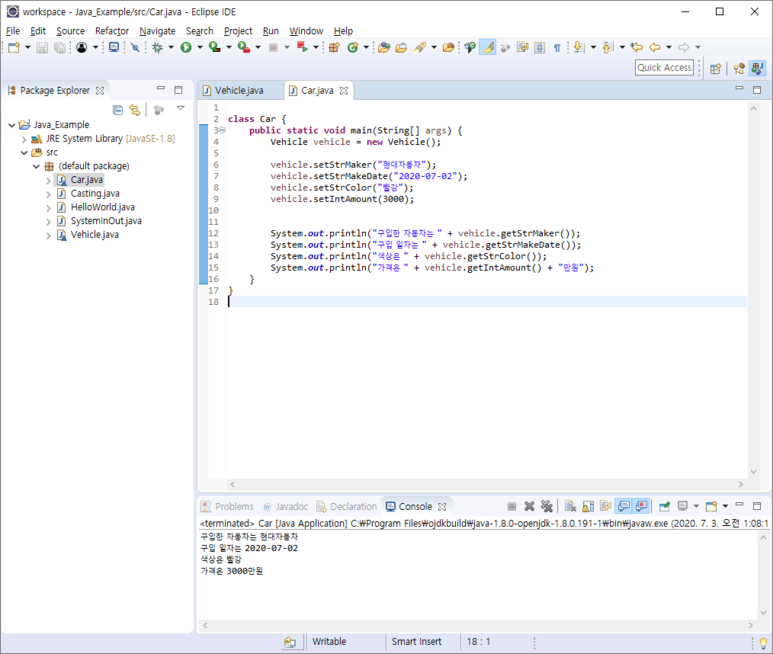Click the Search flashlight icon
Image resolution: width=773 pixels, height=654 pixels.
(x=420, y=47)
